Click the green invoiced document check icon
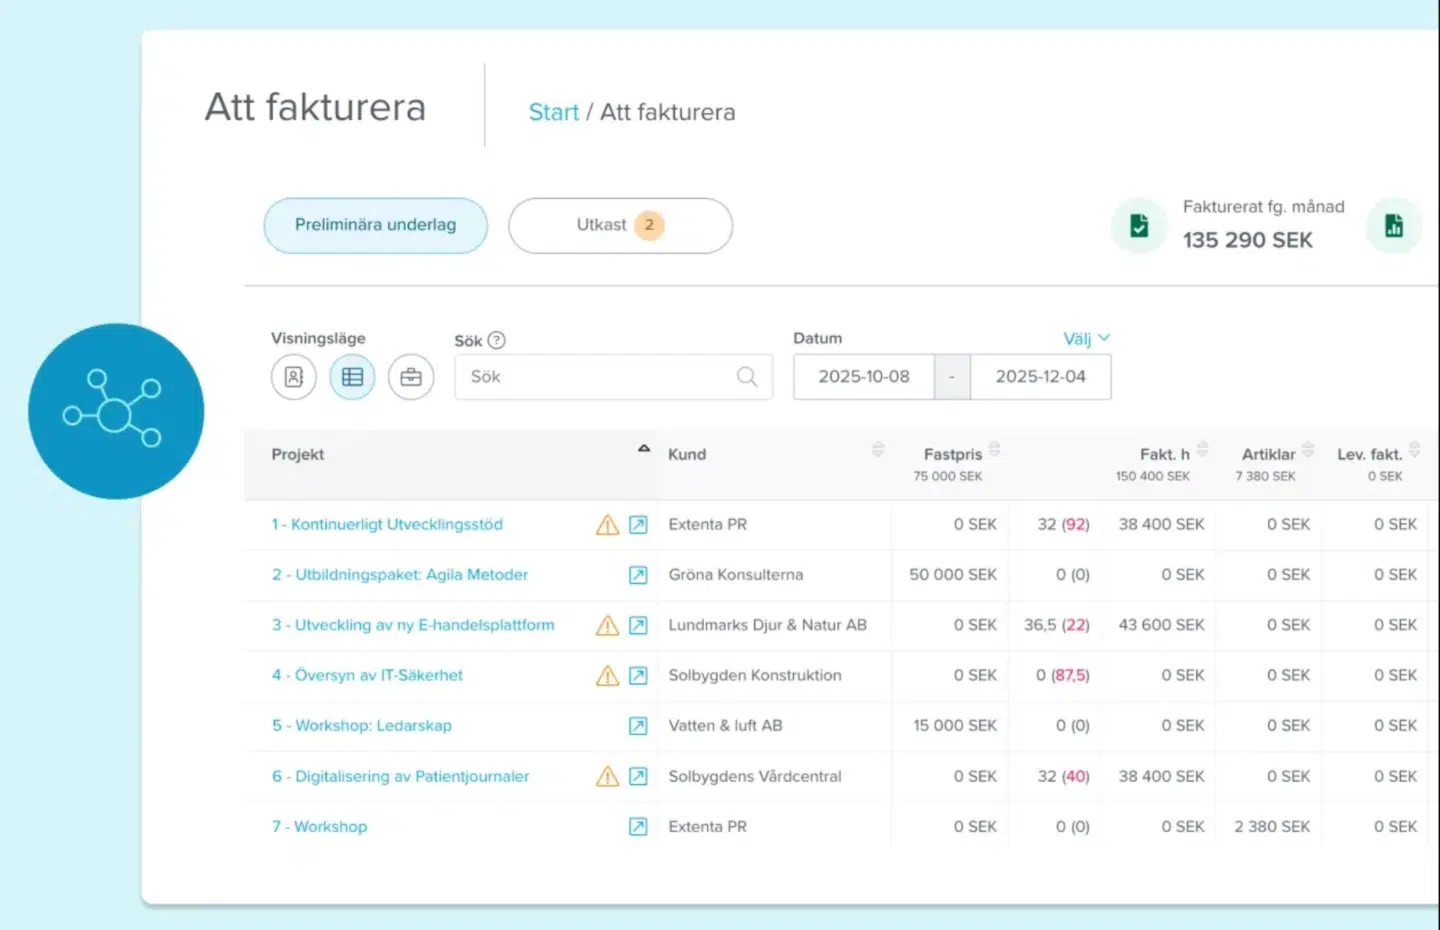This screenshot has width=1440, height=930. 1139,226
